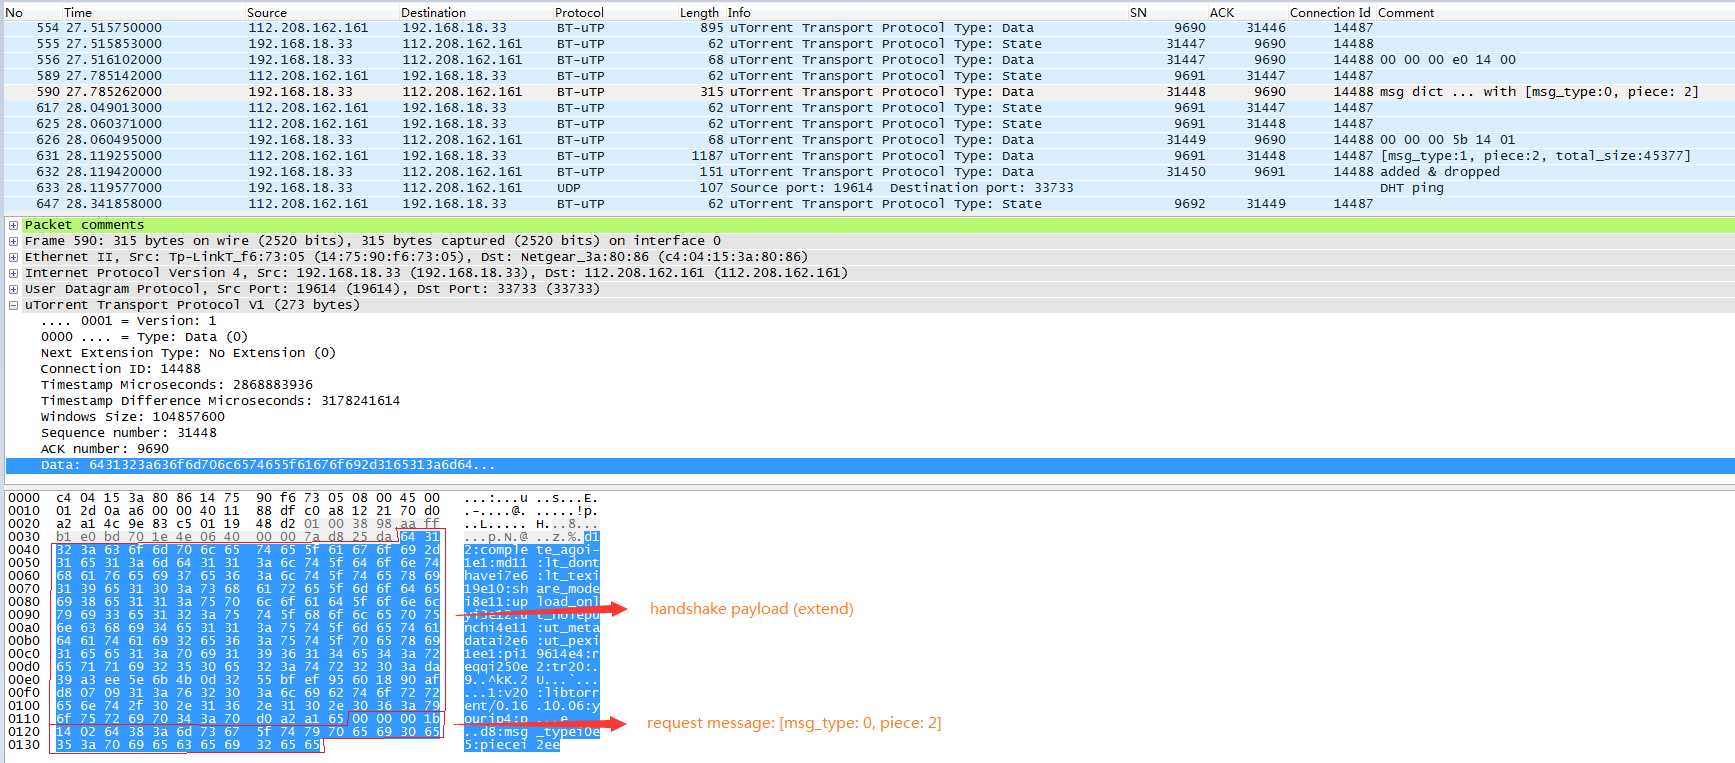Select packet 626 at time 28.060495000

click(870, 140)
